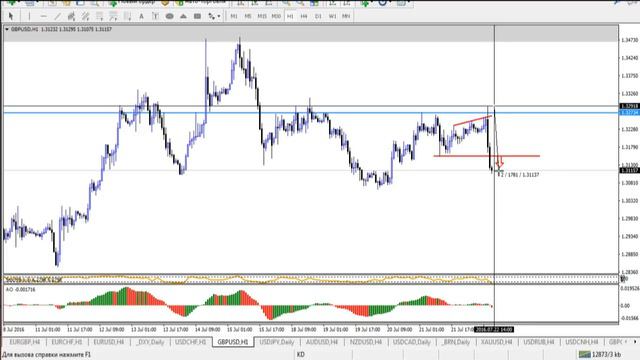Viewport: 640px width, 360px height.
Task: Open the USDCHF,H1 chart tab
Action: [x=190, y=342]
